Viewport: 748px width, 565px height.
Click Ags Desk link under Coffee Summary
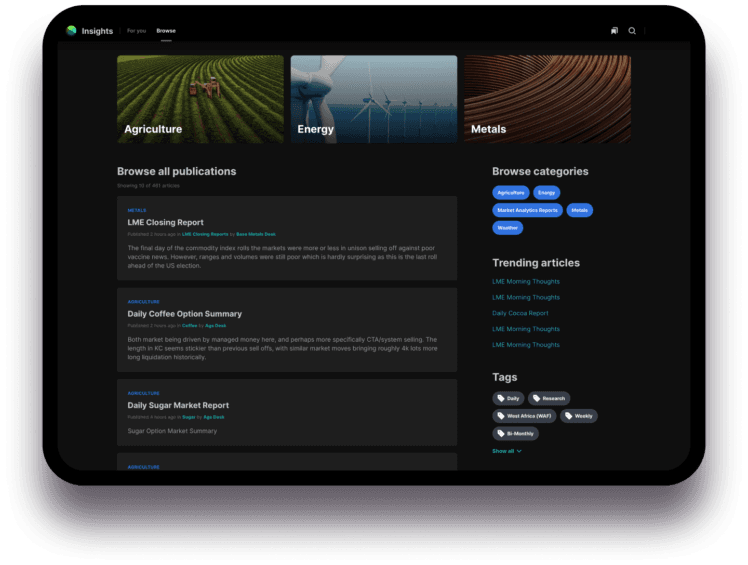[216, 325]
